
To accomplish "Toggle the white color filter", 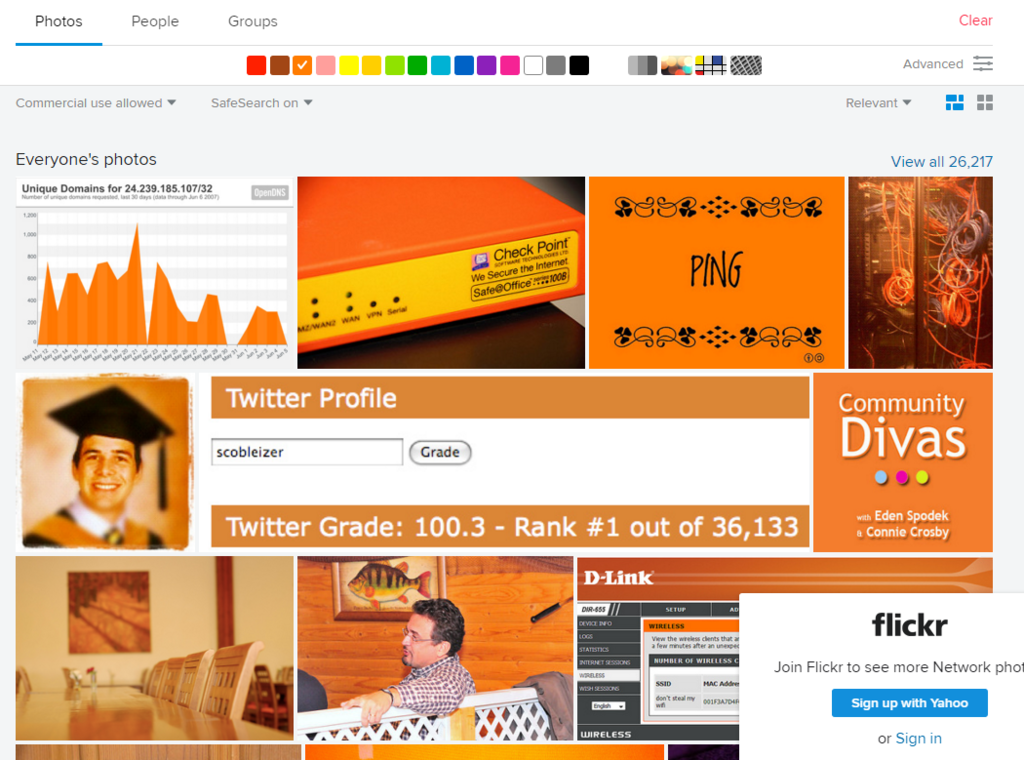I will pyautogui.click(x=533, y=65).
